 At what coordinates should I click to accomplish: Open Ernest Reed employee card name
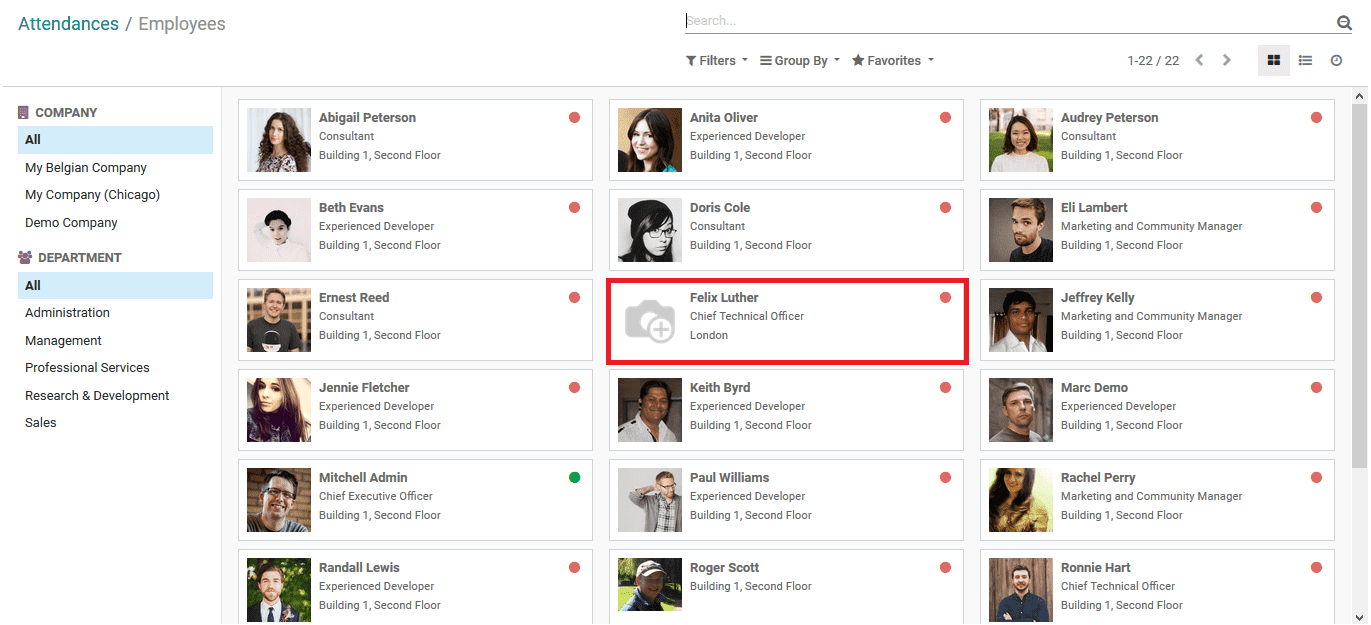(x=354, y=298)
